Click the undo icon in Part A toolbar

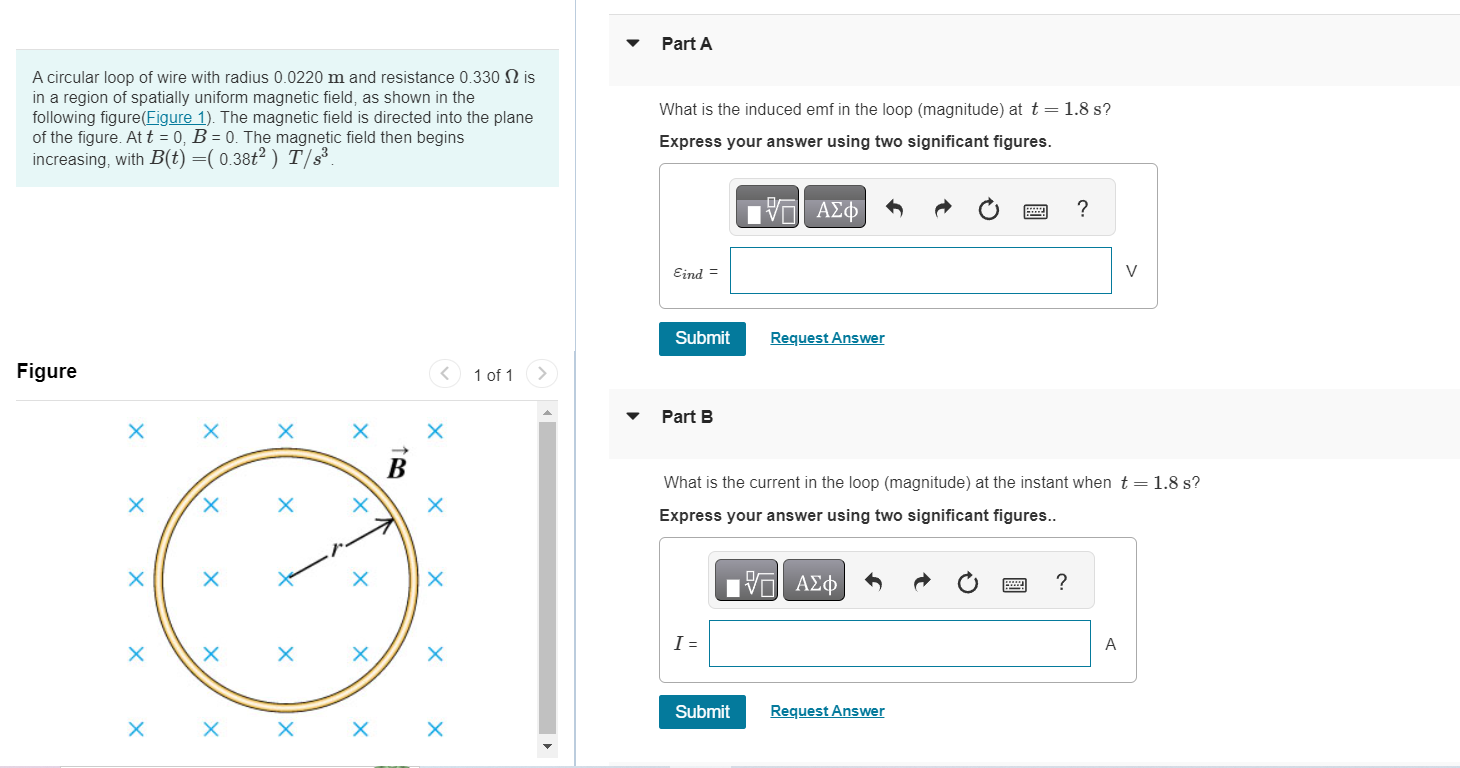(x=893, y=207)
